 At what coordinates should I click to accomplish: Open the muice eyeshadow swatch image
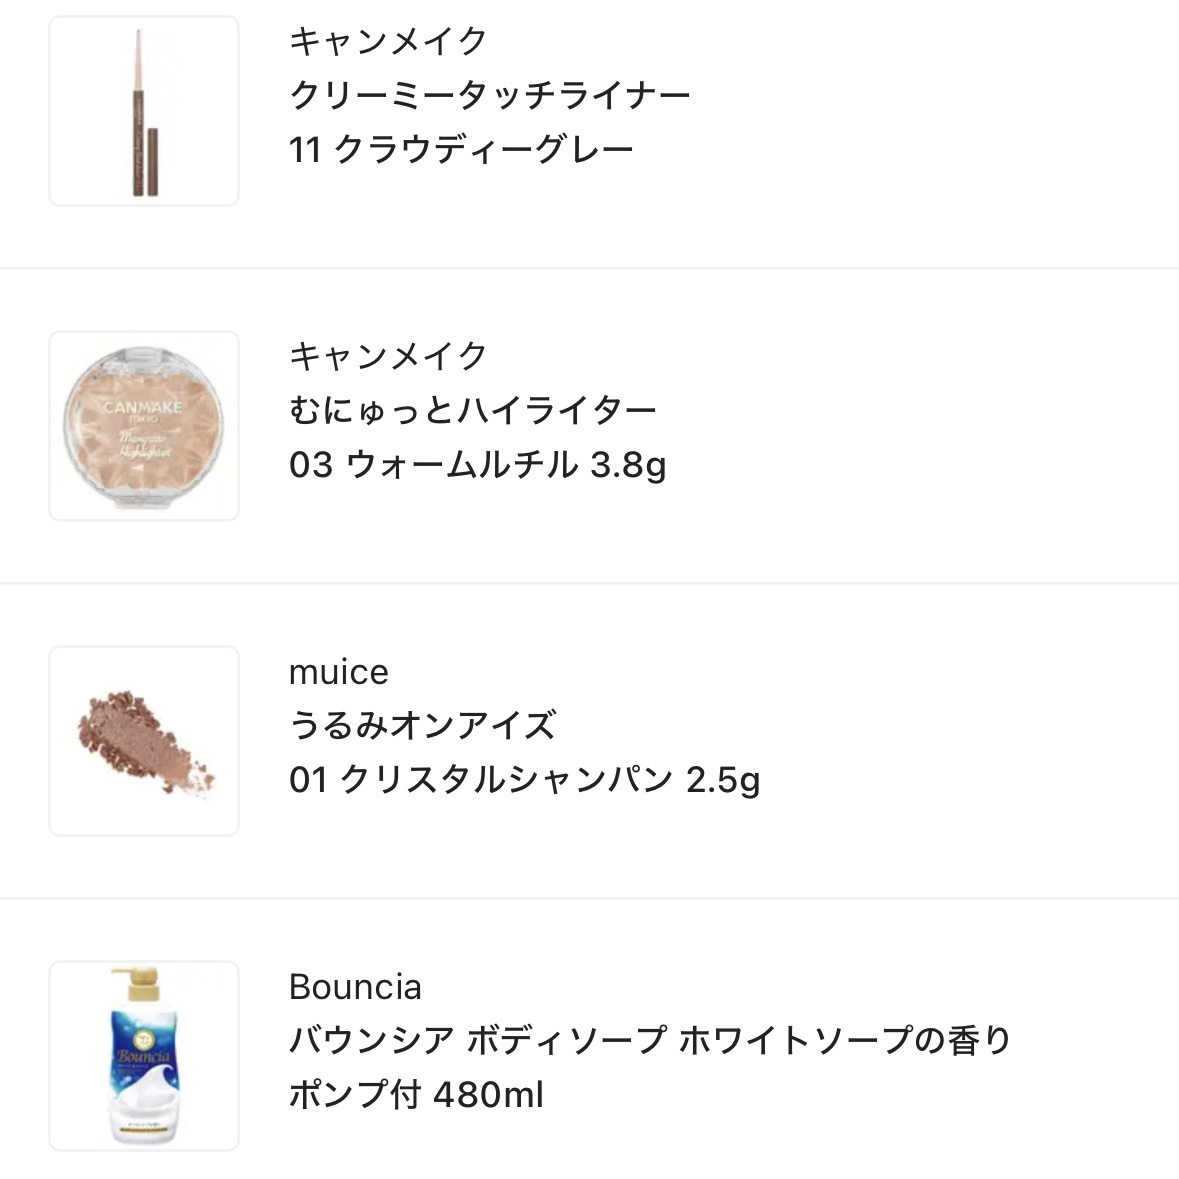pyautogui.click(x=144, y=738)
